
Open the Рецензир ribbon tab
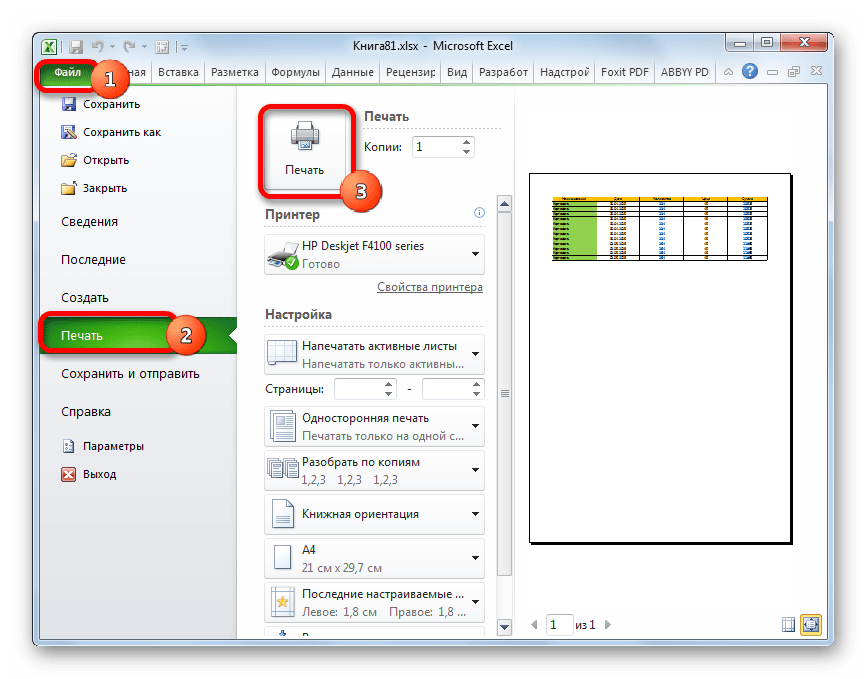coord(410,72)
